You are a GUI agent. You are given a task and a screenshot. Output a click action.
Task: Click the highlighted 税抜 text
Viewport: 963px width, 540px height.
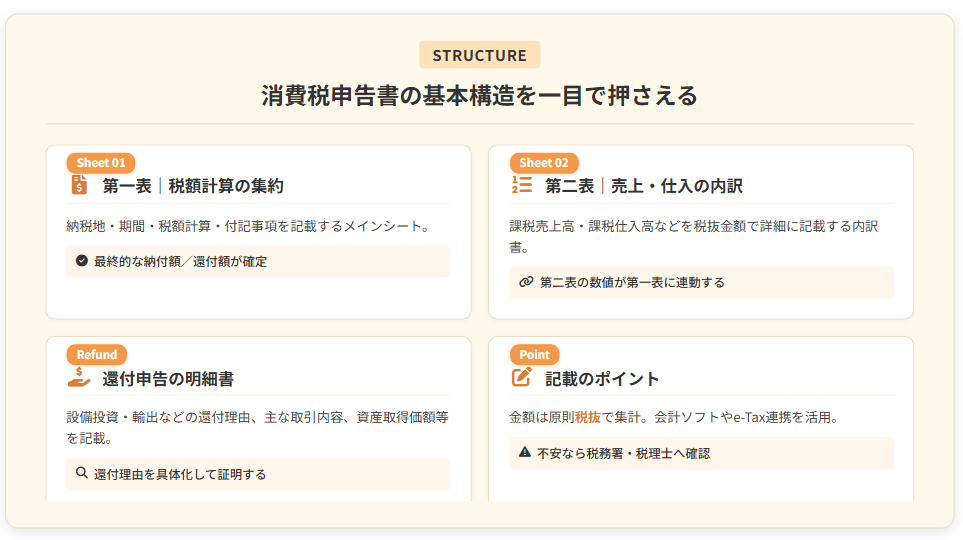coord(588,417)
